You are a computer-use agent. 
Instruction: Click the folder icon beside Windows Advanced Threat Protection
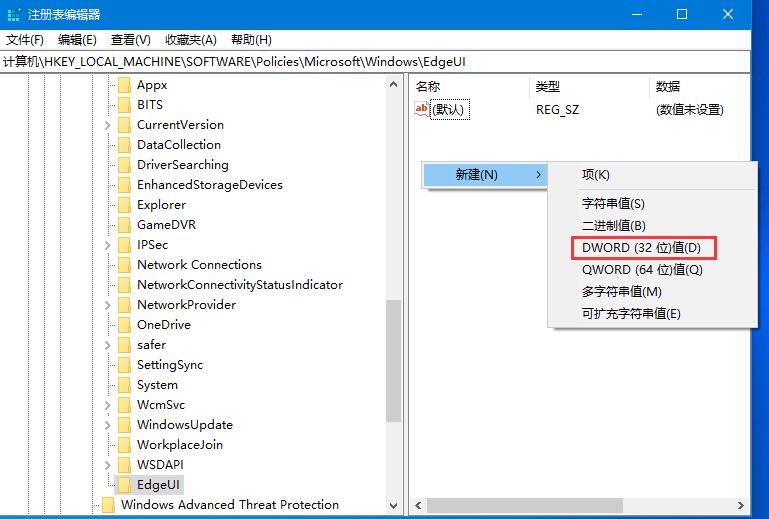pos(108,505)
